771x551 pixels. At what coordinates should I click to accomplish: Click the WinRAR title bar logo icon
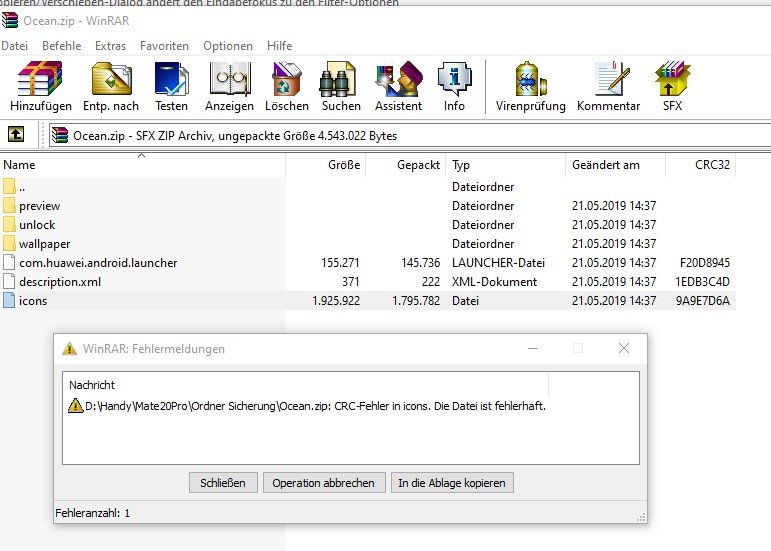10,21
